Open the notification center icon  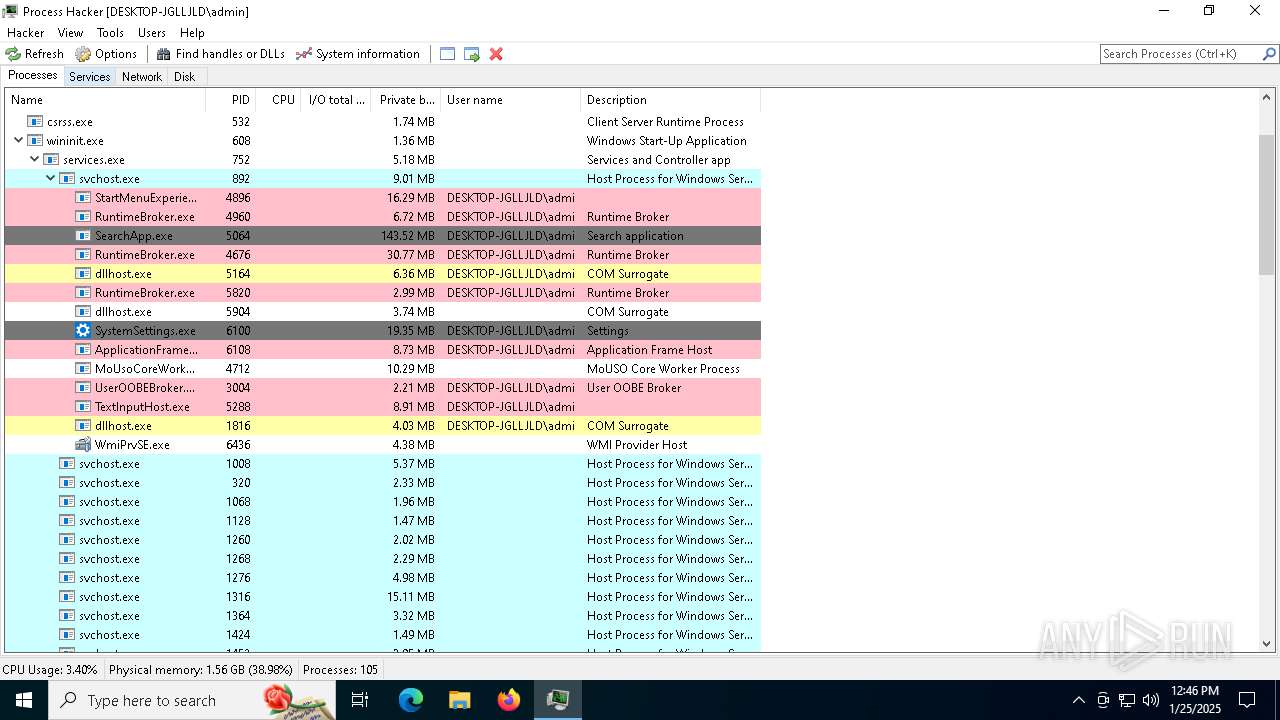click(1247, 700)
